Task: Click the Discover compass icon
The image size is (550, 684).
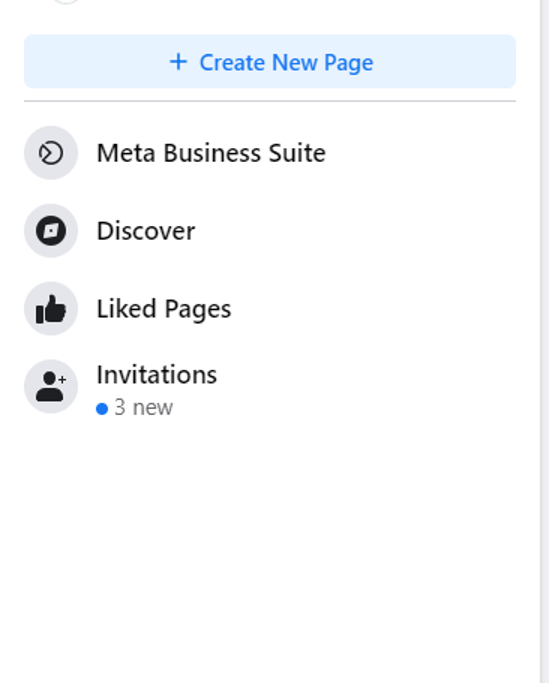Action: click(51, 231)
